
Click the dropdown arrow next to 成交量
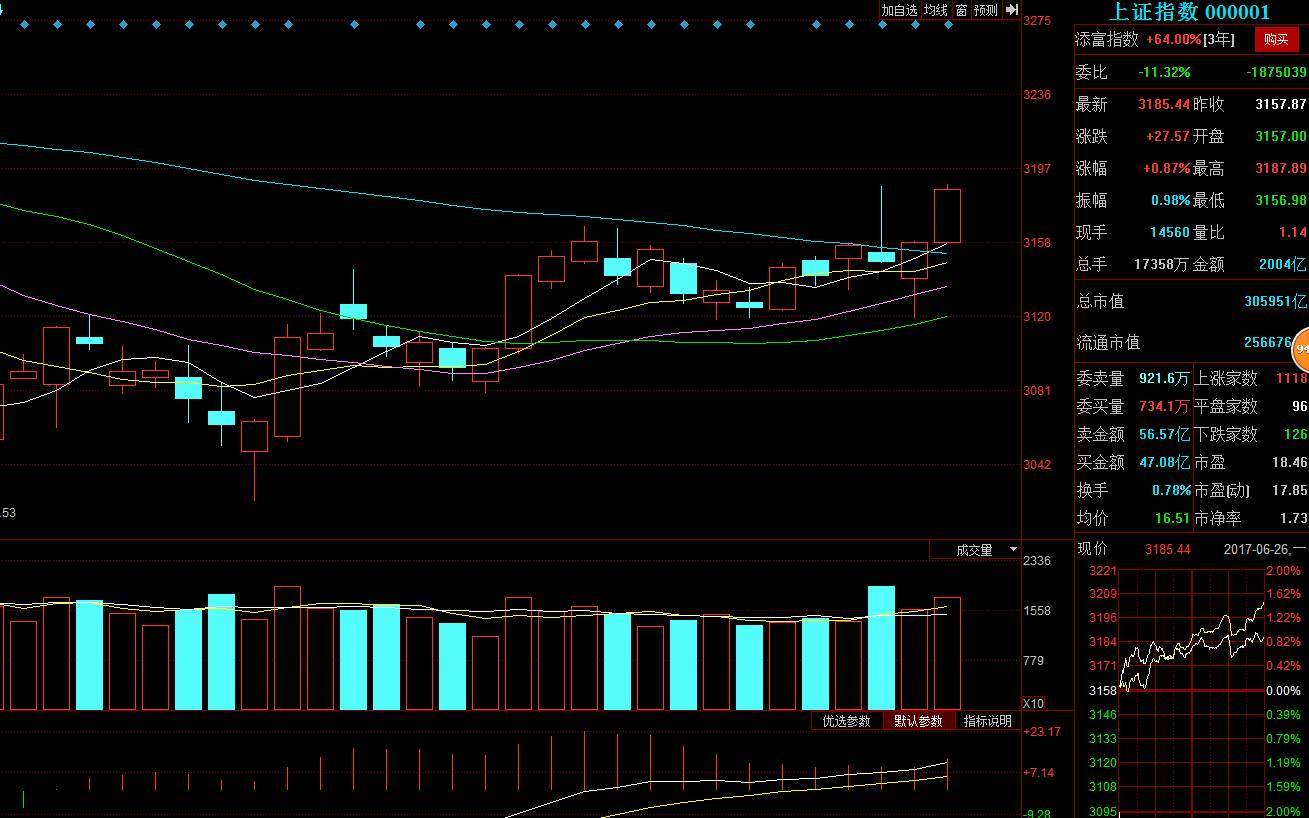pos(1013,550)
